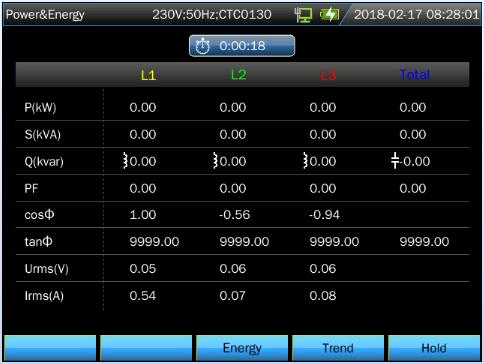
Task: Click the L1 S(kVA) value 0.00
Action: pos(143,134)
